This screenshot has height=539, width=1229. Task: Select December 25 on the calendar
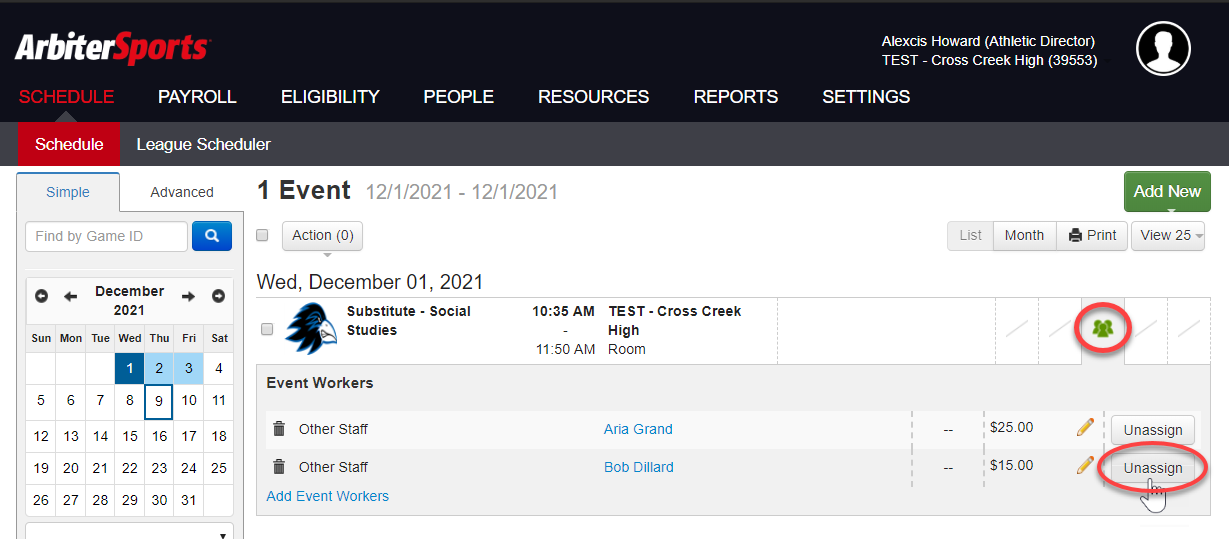(x=219, y=468)
